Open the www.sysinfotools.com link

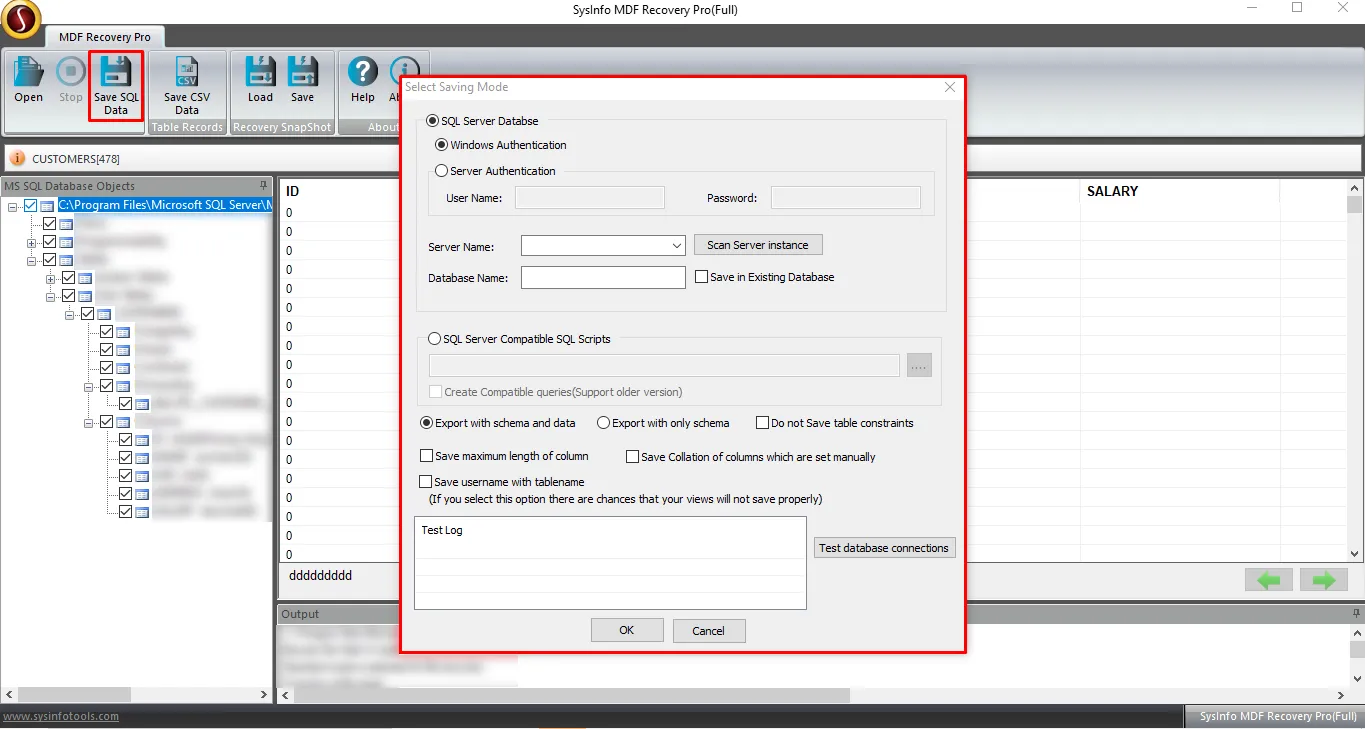point(61,716)
